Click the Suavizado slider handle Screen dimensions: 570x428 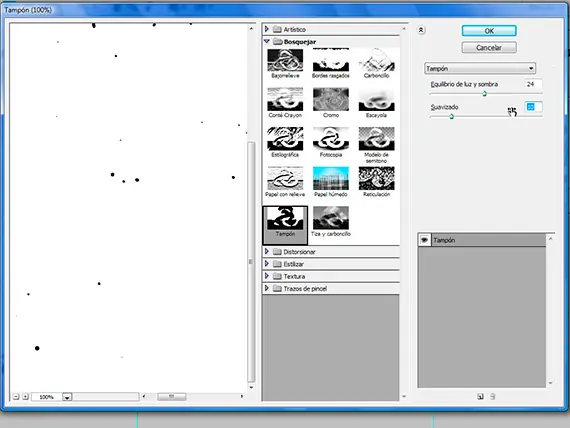[x=451, y=116]
